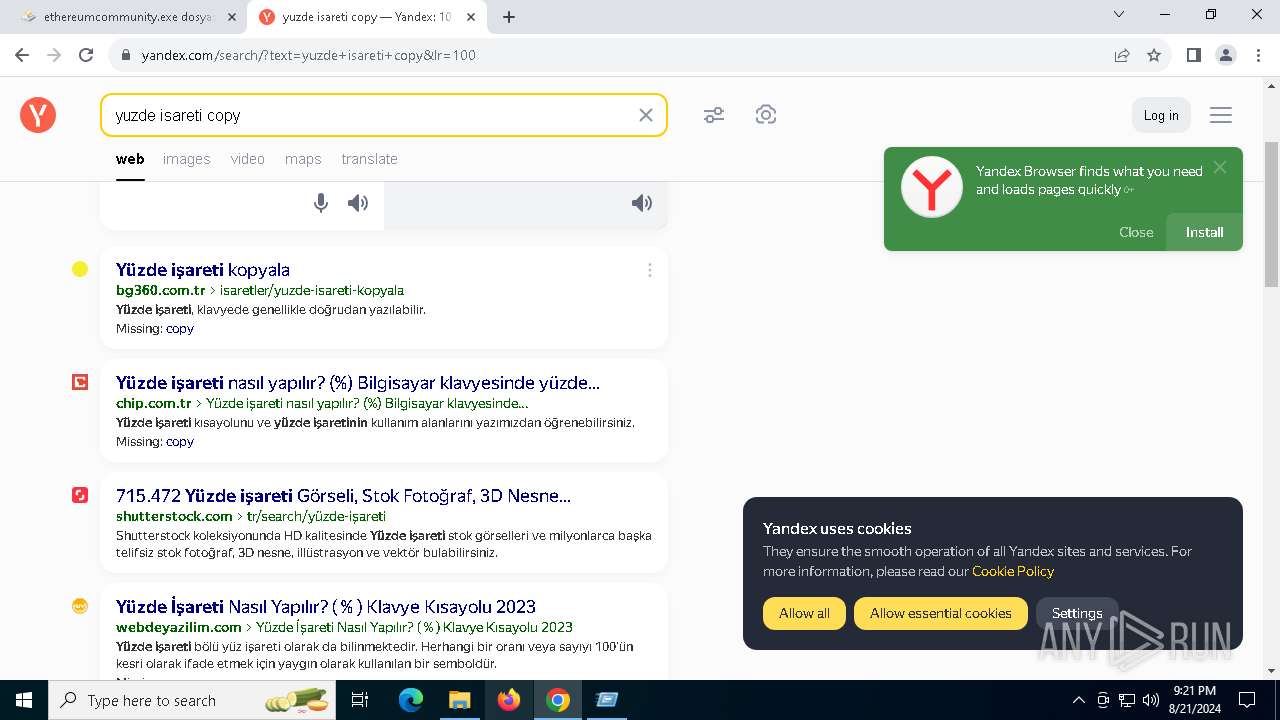Viewport: 1280px width, 720px height.
Task: Click the 'copy' missing-term link under the bg360 result
Action: tap(180, 328)
